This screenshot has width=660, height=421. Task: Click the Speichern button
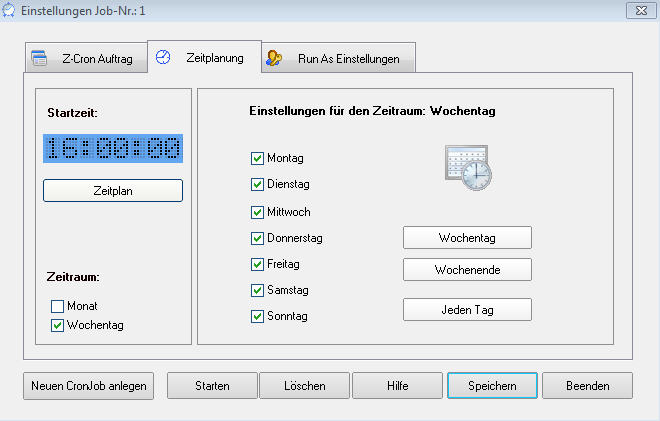(492, 386)
